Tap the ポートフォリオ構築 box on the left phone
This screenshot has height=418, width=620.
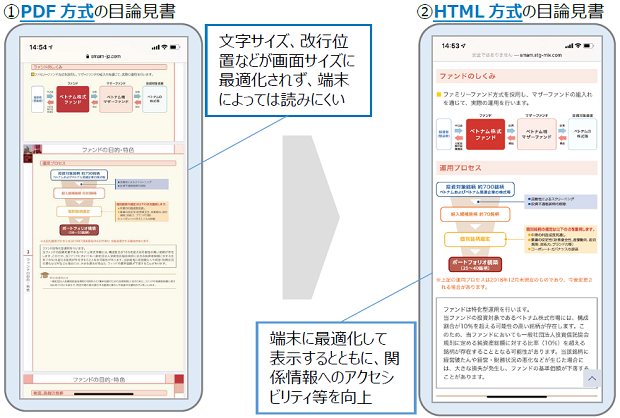click(x=85, y=229)
